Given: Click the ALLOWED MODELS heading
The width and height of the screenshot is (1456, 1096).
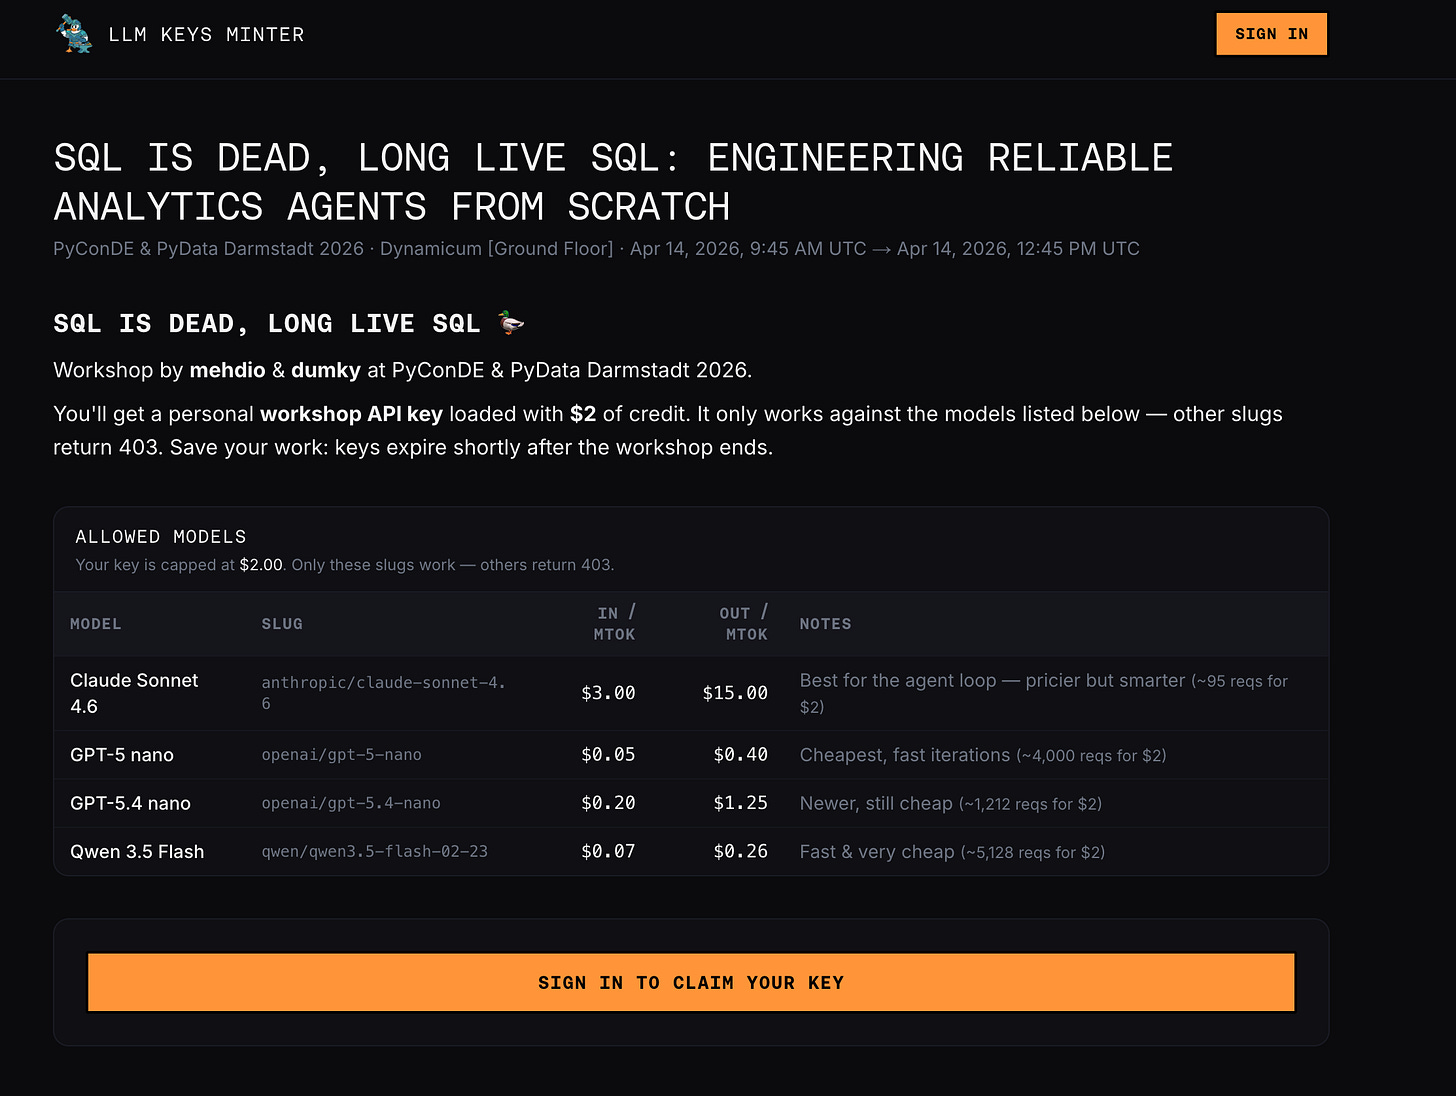Looking at the screenshot, I should [161, 537].
